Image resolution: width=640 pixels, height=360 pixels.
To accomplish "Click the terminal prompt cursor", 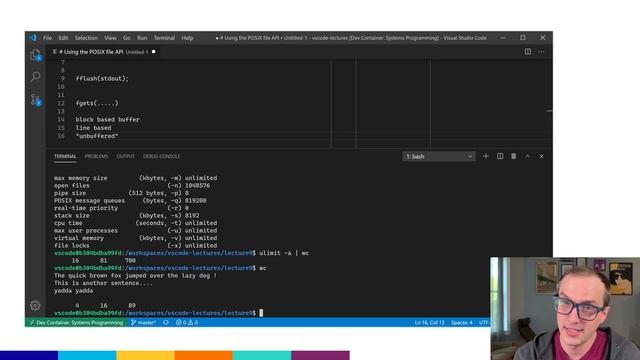I will point(261,313).
